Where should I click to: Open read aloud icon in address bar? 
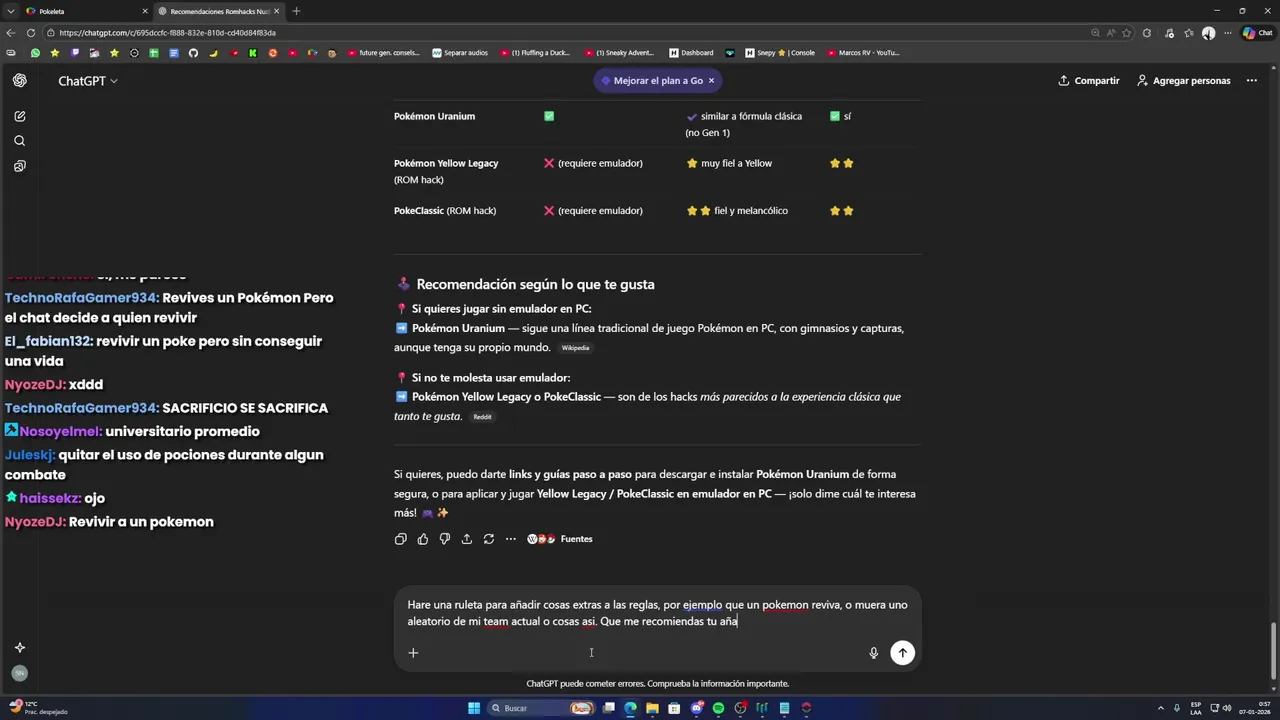(x=1112, y=32)
